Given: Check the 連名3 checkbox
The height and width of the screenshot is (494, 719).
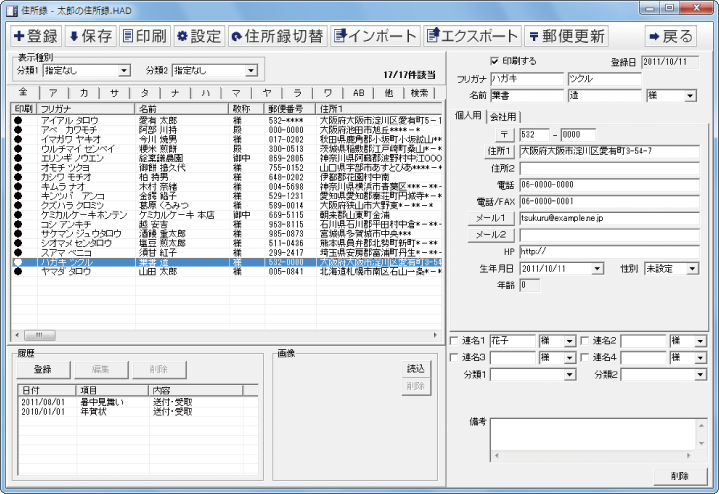Looking at the screenshot, I should point(455,357).
